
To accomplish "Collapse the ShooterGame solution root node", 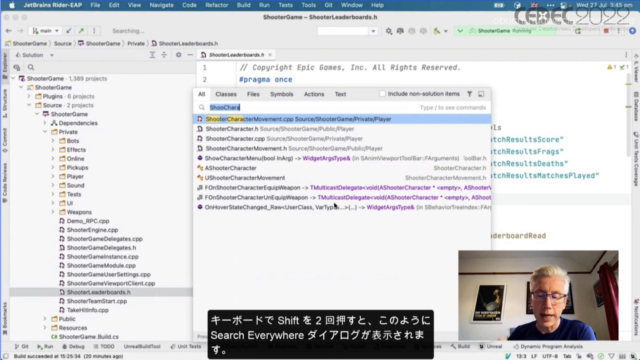I will 13,78.
